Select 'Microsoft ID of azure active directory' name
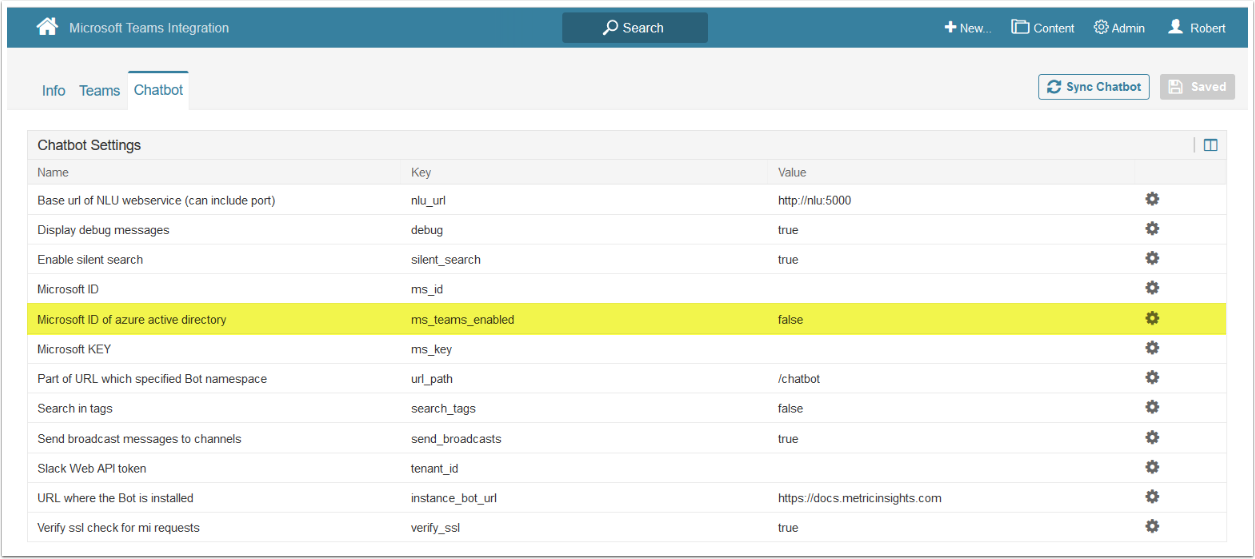Image resolution: width=1255 pixels, height=559 pixels. pos(132,320)
